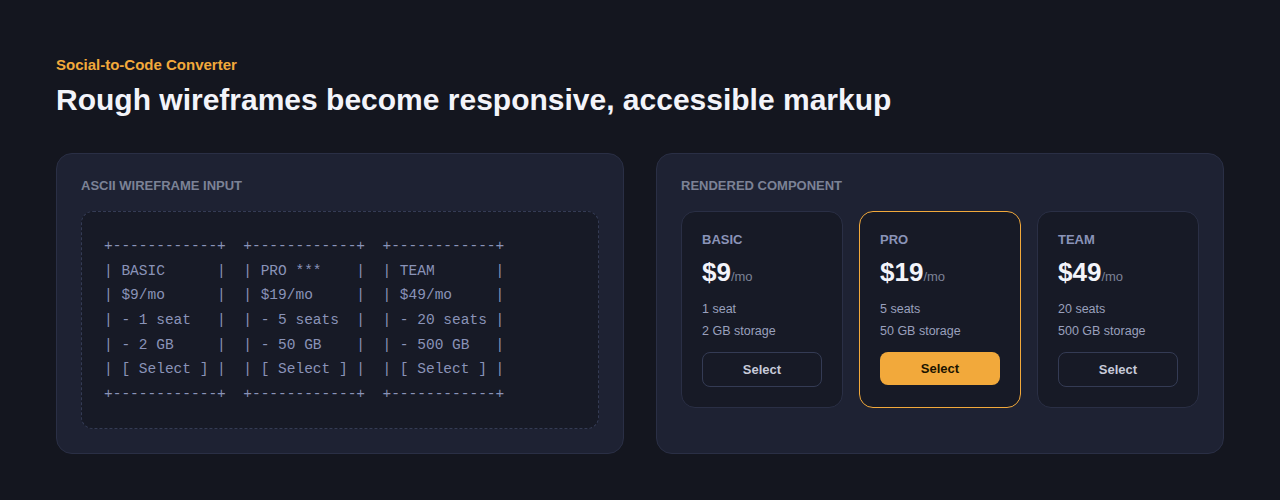
Task: Click the '20 seats' feature line
Action: pos(1082,309)
